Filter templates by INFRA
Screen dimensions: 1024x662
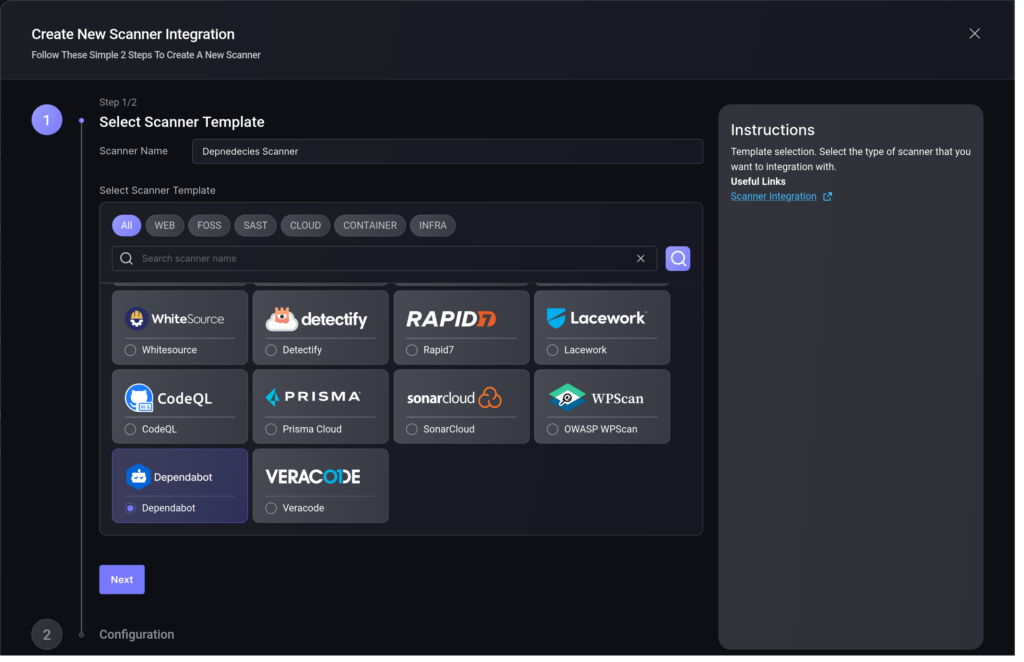433,225
